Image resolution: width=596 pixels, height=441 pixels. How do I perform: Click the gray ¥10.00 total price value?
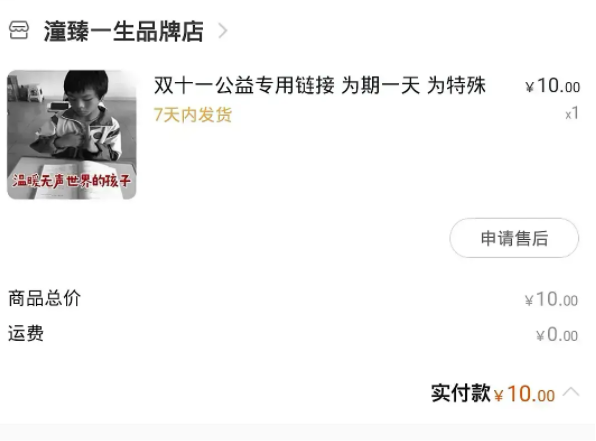click(551, 300)
